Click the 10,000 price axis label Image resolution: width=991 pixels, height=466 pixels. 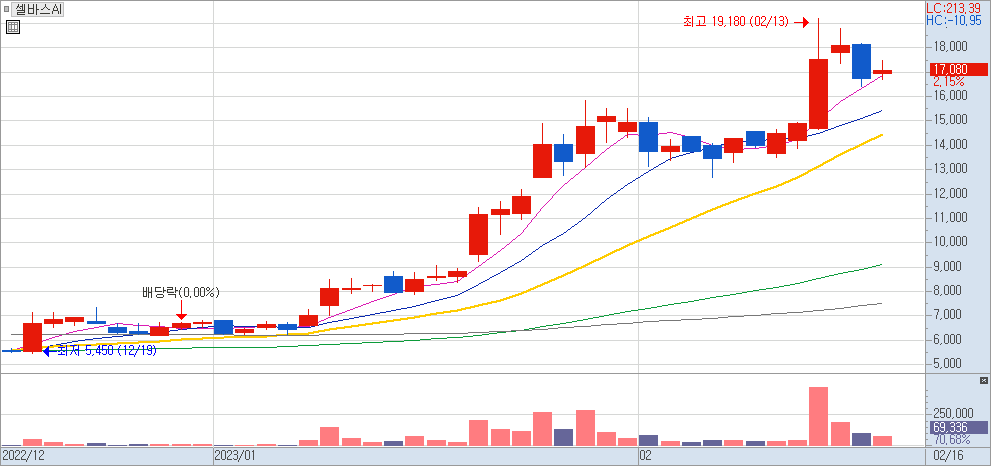[949, 242]
